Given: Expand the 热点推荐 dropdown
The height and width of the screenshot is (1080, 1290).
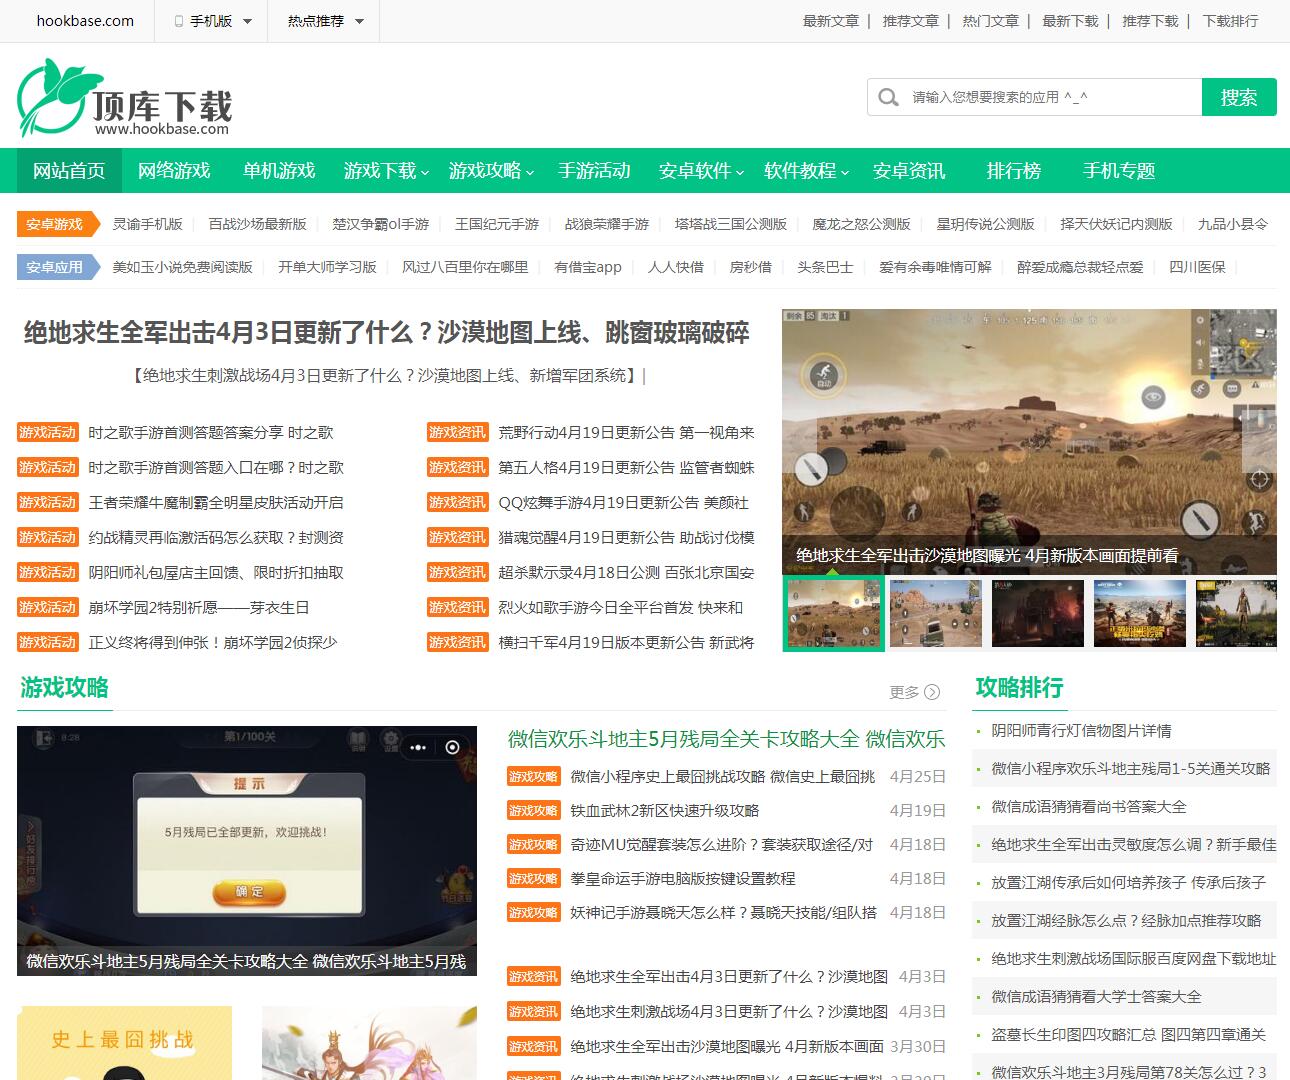Looking at the screenshot, I should (x=326, y=21).
